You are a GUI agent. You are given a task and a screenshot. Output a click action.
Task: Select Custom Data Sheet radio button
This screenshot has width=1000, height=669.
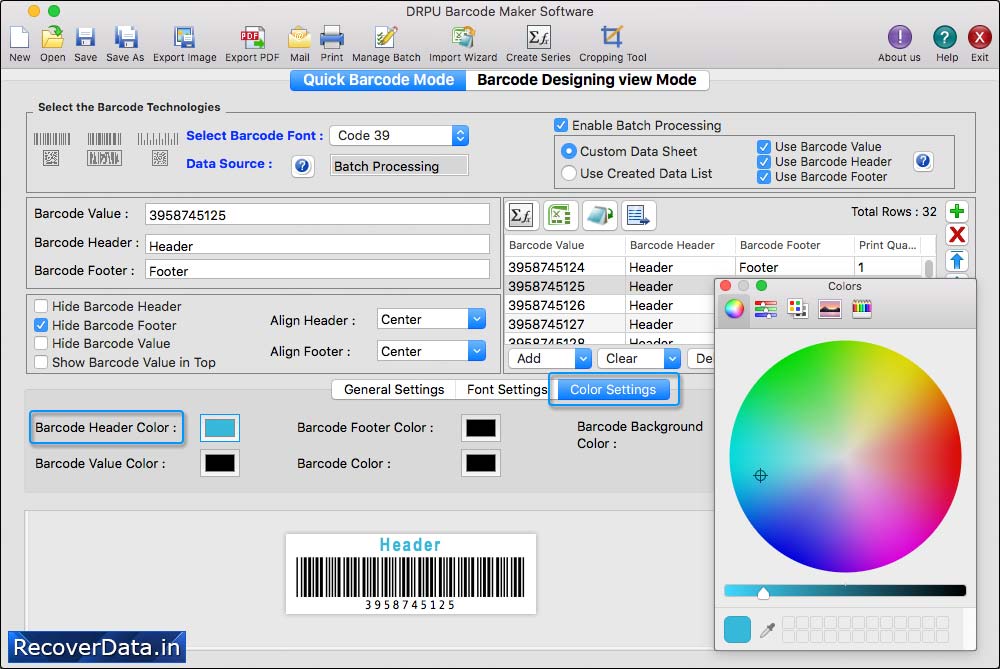(x=568, y=152)
